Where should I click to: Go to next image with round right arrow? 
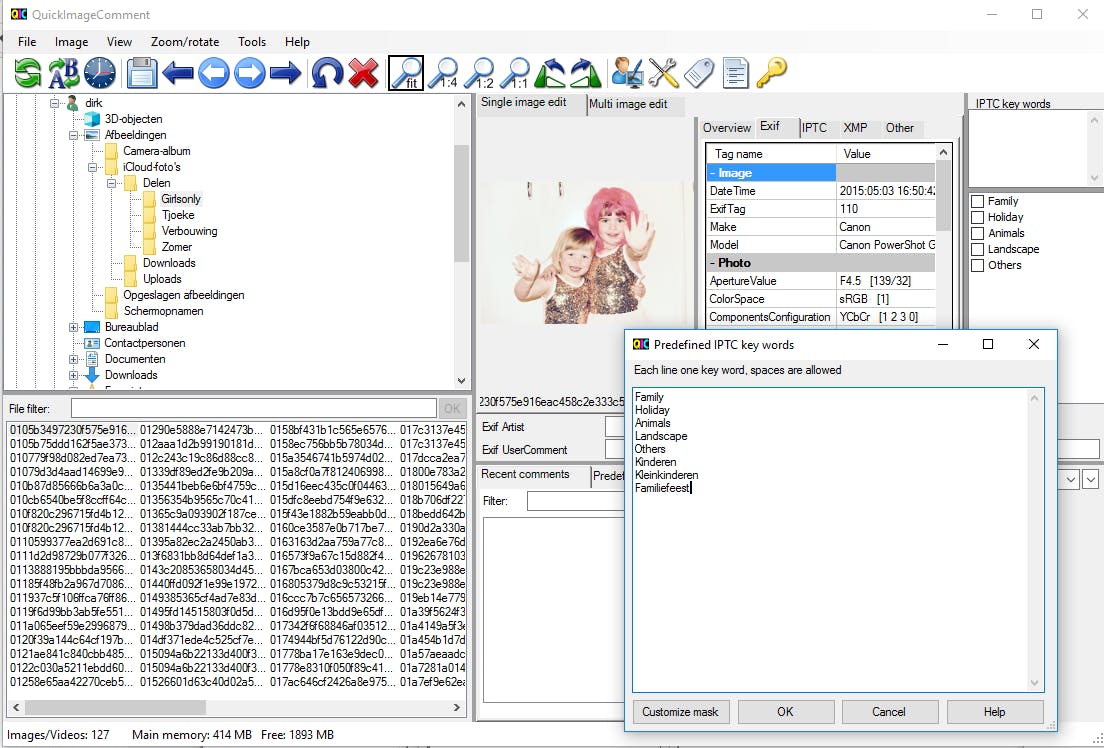pos(249,73)
